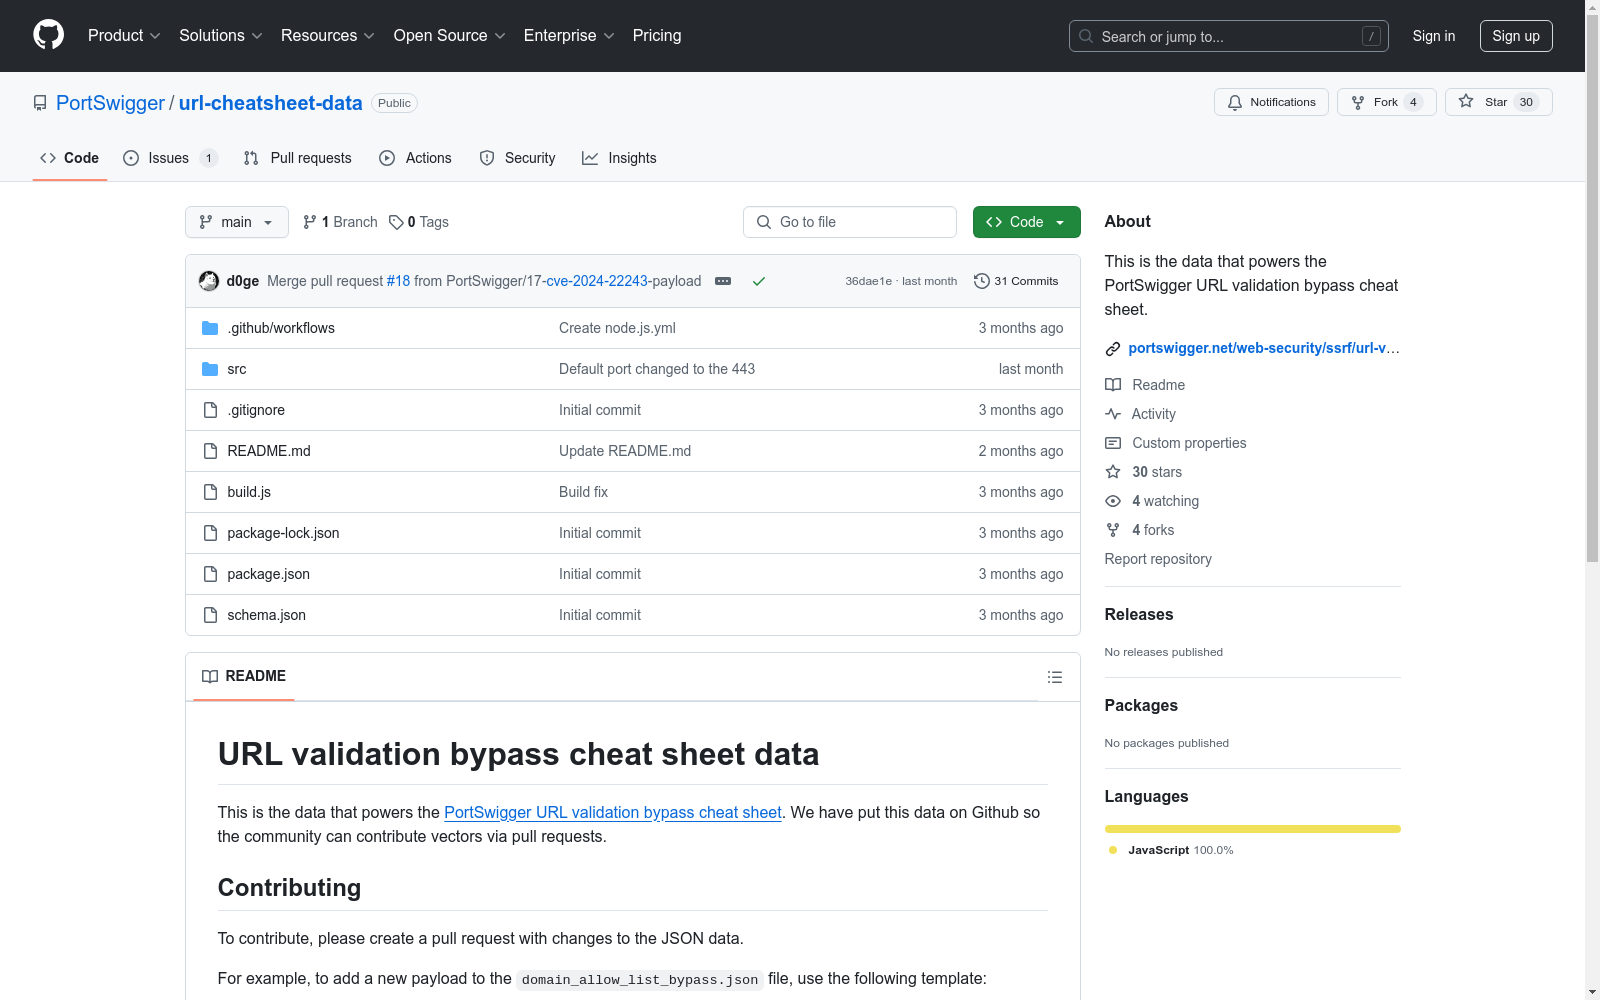The height and width of the screenshot is (1000, 1600).
Task: Click the file icon for package-lock.json
Action: (x=210, y=533)
